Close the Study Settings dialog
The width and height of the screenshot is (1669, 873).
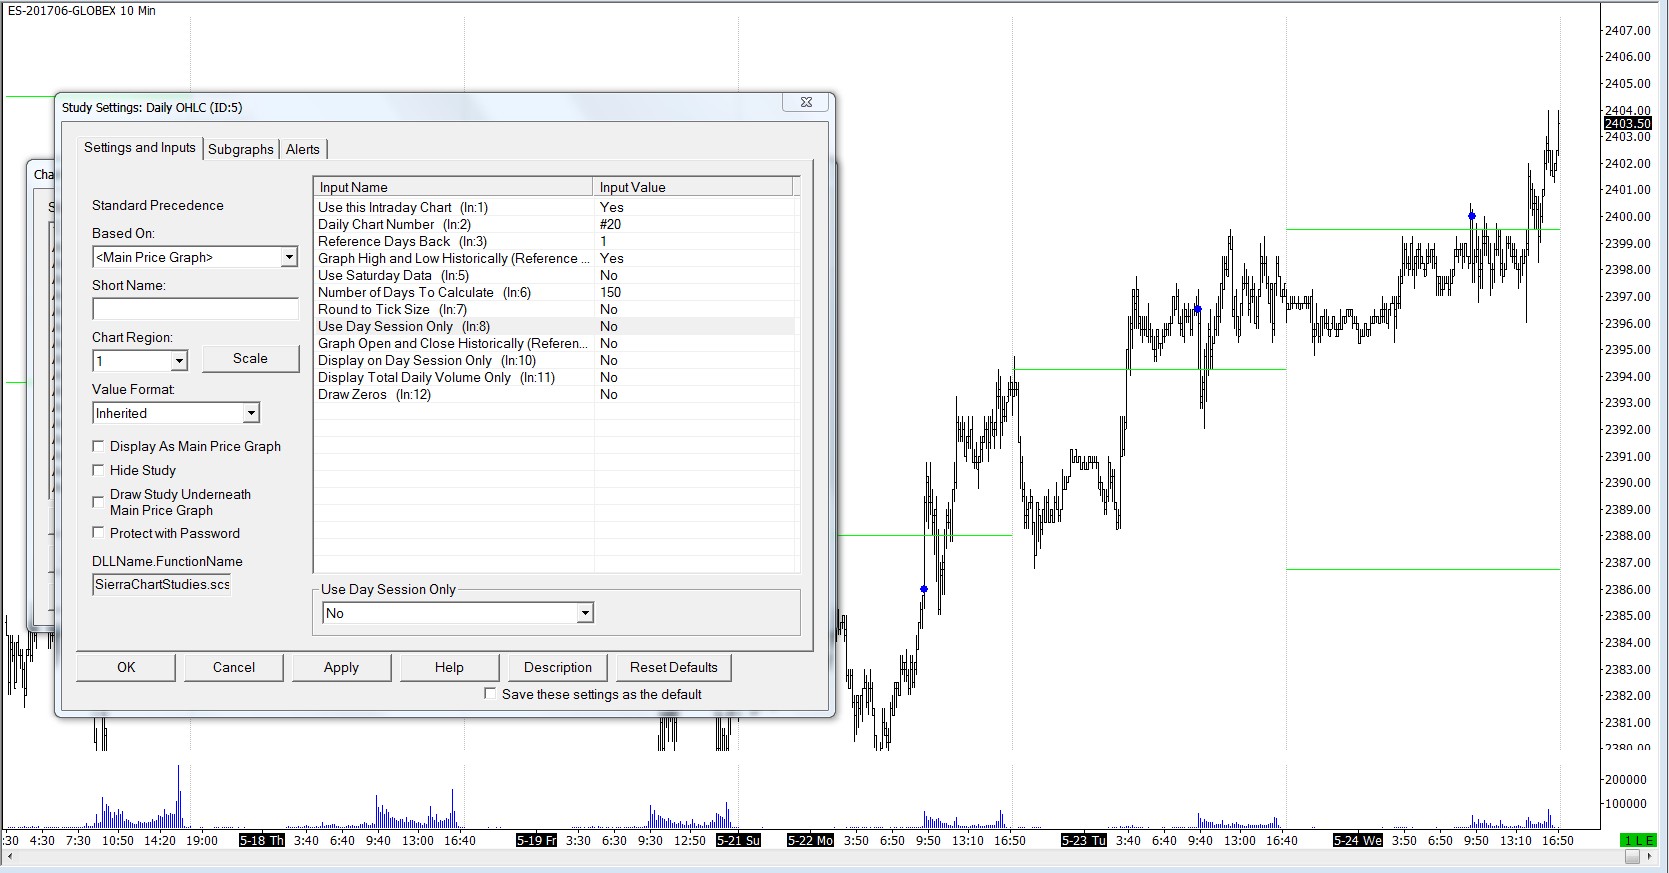pyautogui.click(x=806, y=102)
